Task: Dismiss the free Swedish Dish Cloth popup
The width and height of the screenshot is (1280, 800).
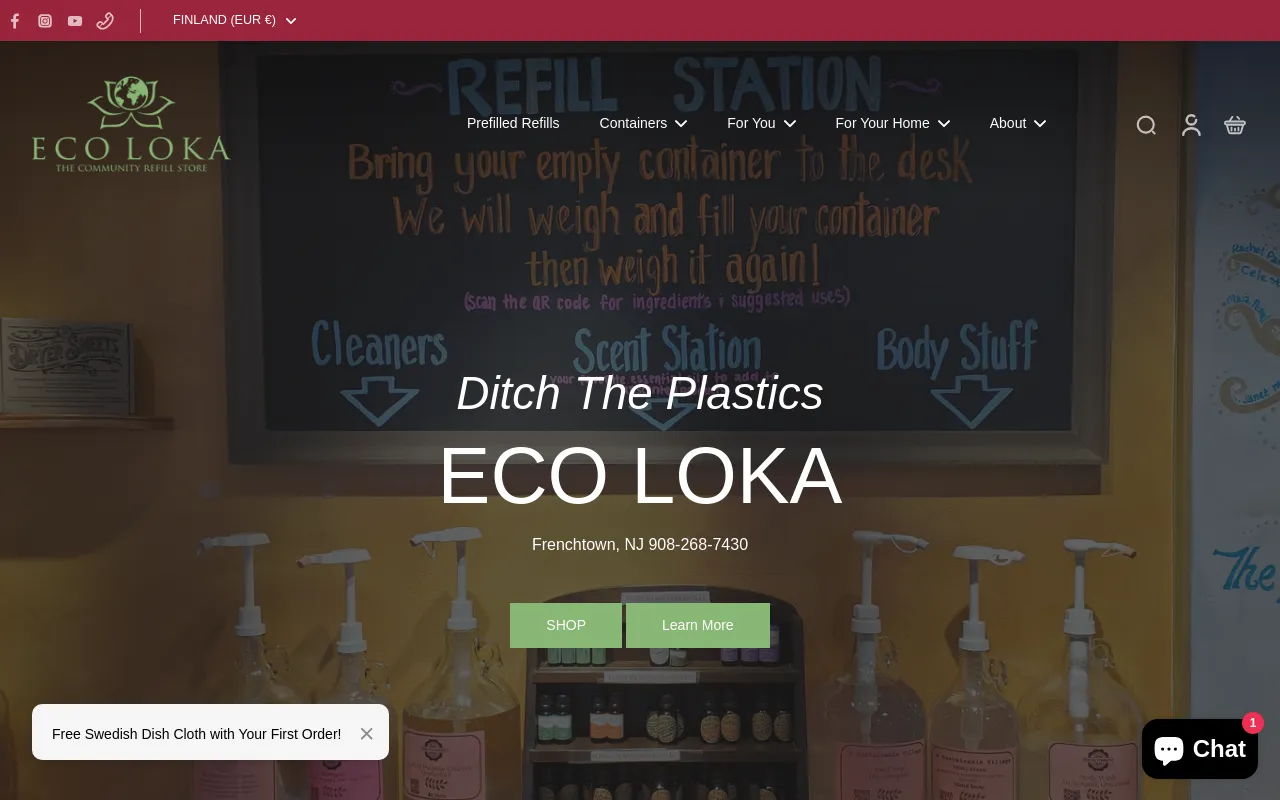Action: [367, 734]
